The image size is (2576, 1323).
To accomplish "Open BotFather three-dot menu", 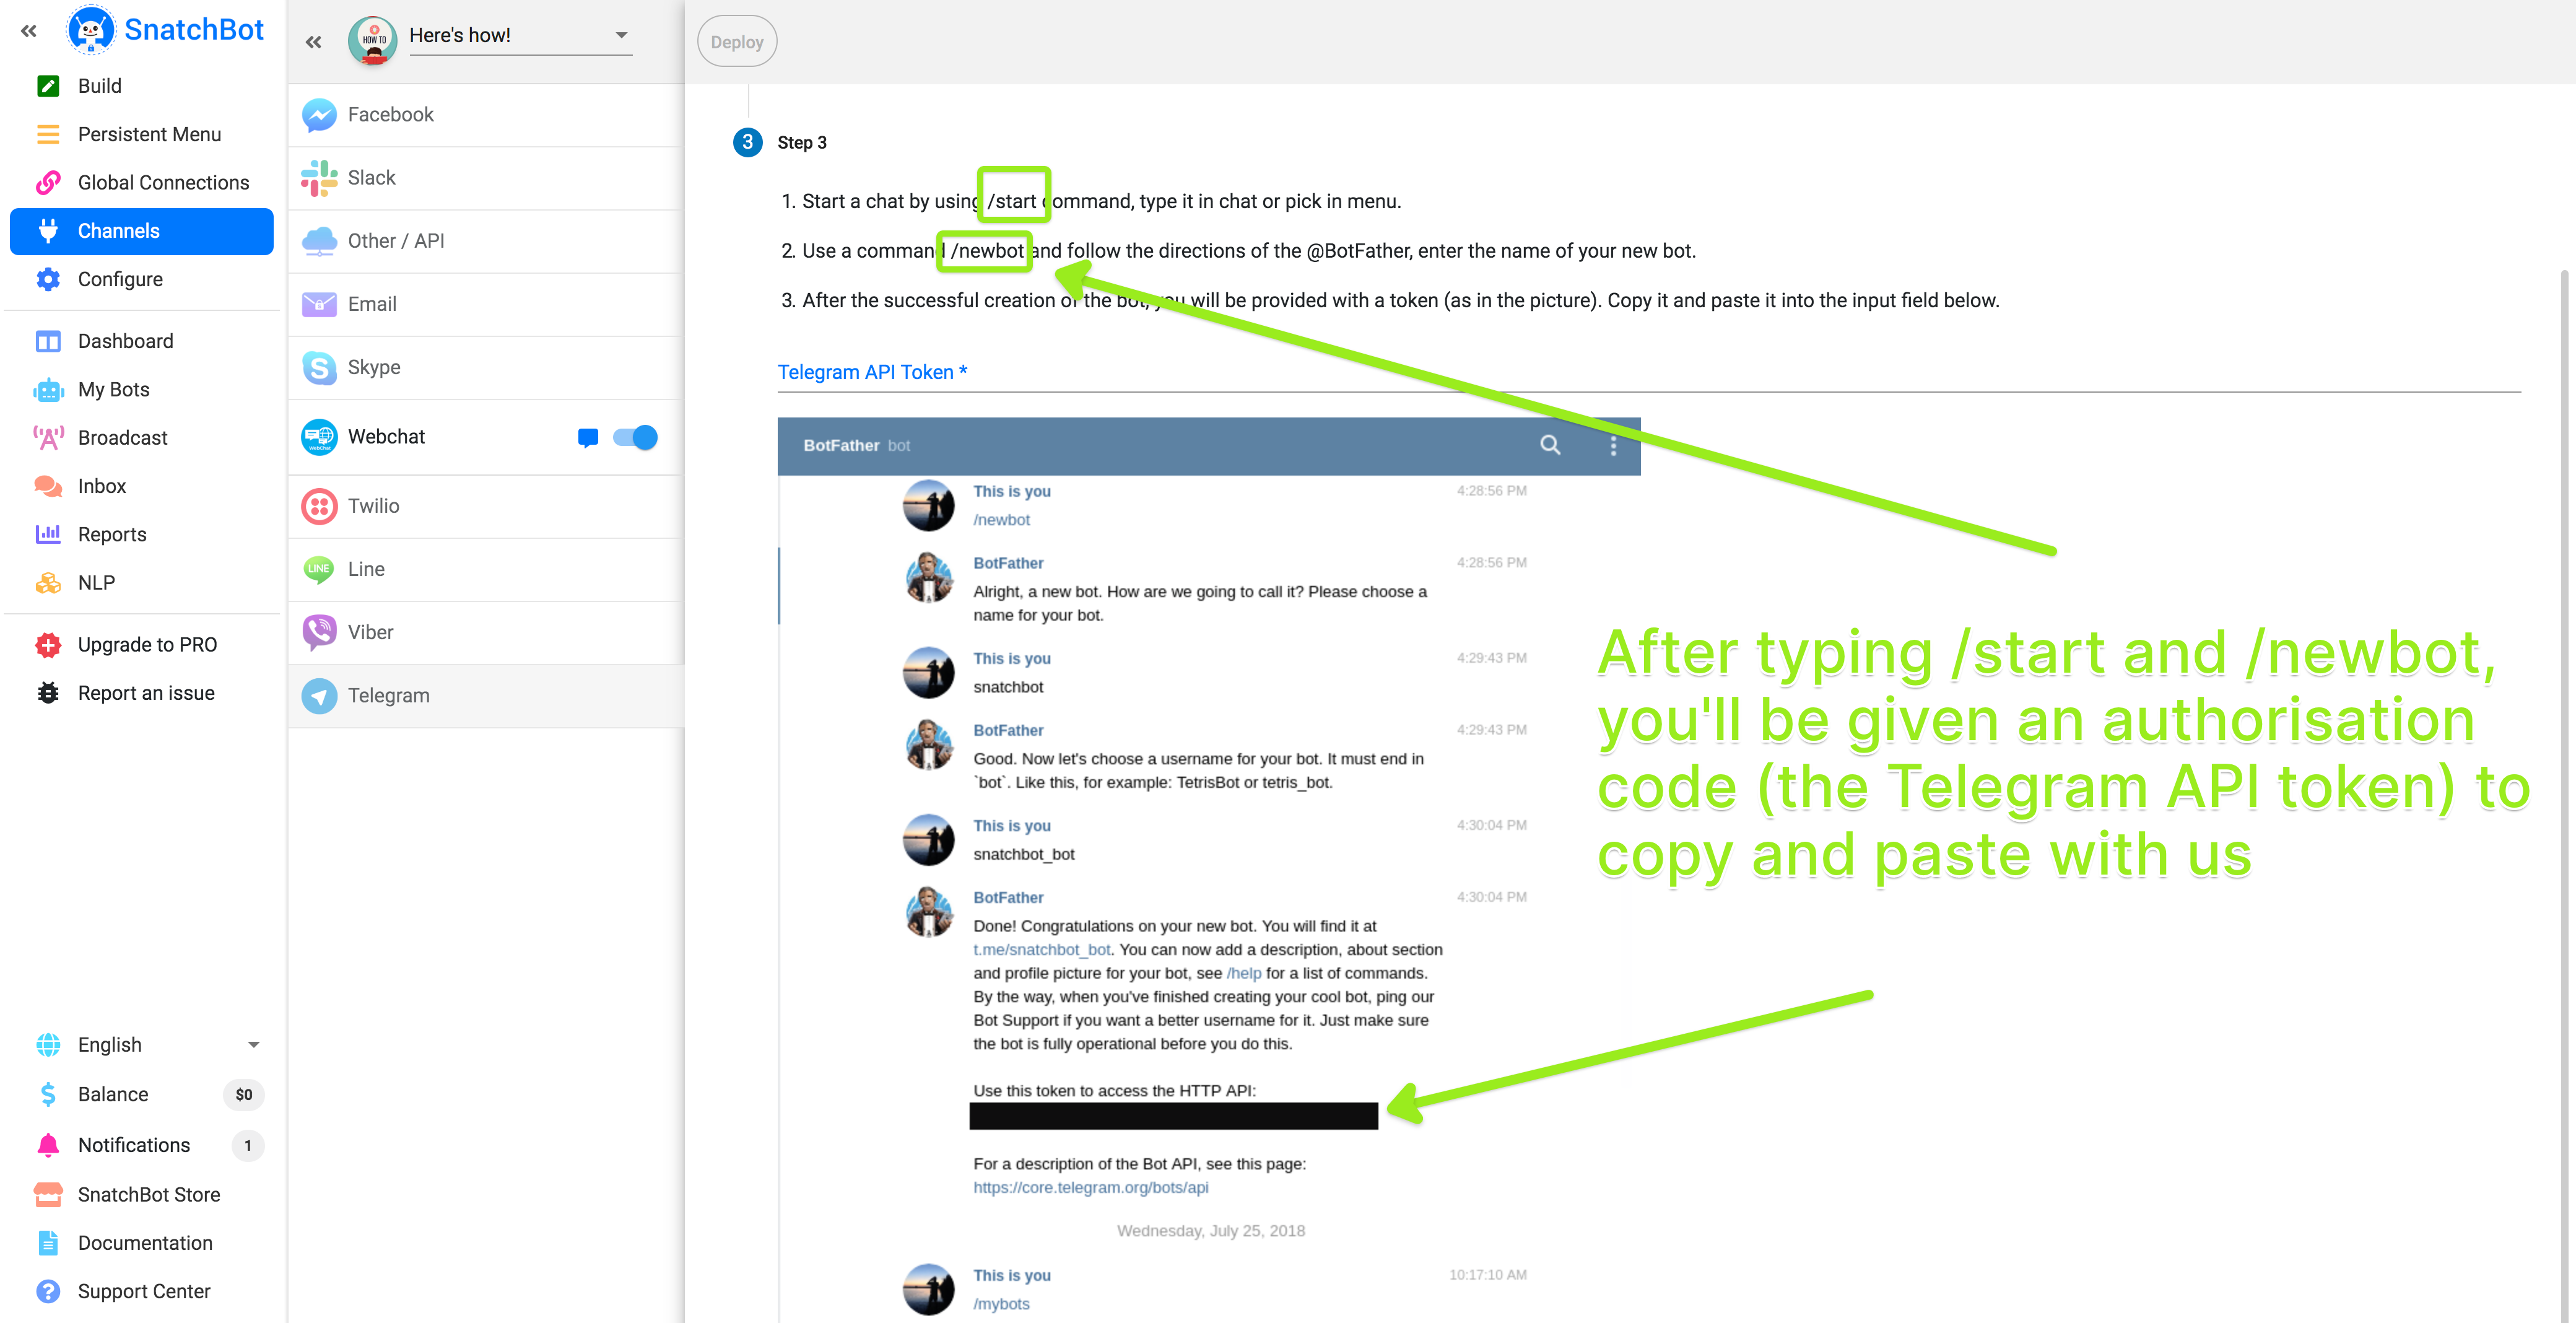I will [1613, 446].
